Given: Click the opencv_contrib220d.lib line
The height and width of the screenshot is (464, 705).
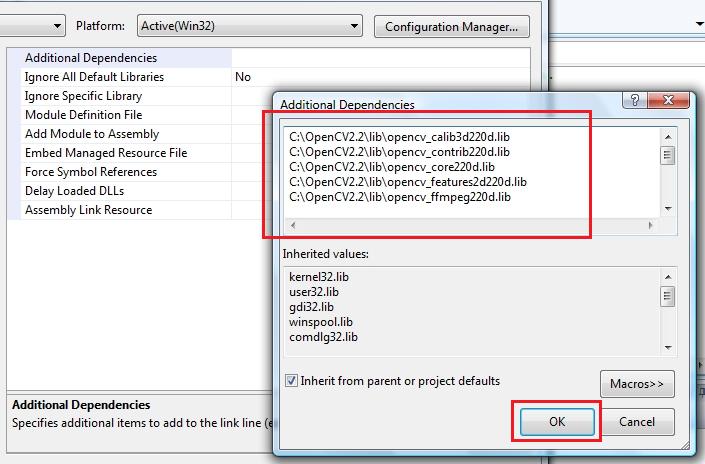Looking at the screenshot, I should (399, 152).
